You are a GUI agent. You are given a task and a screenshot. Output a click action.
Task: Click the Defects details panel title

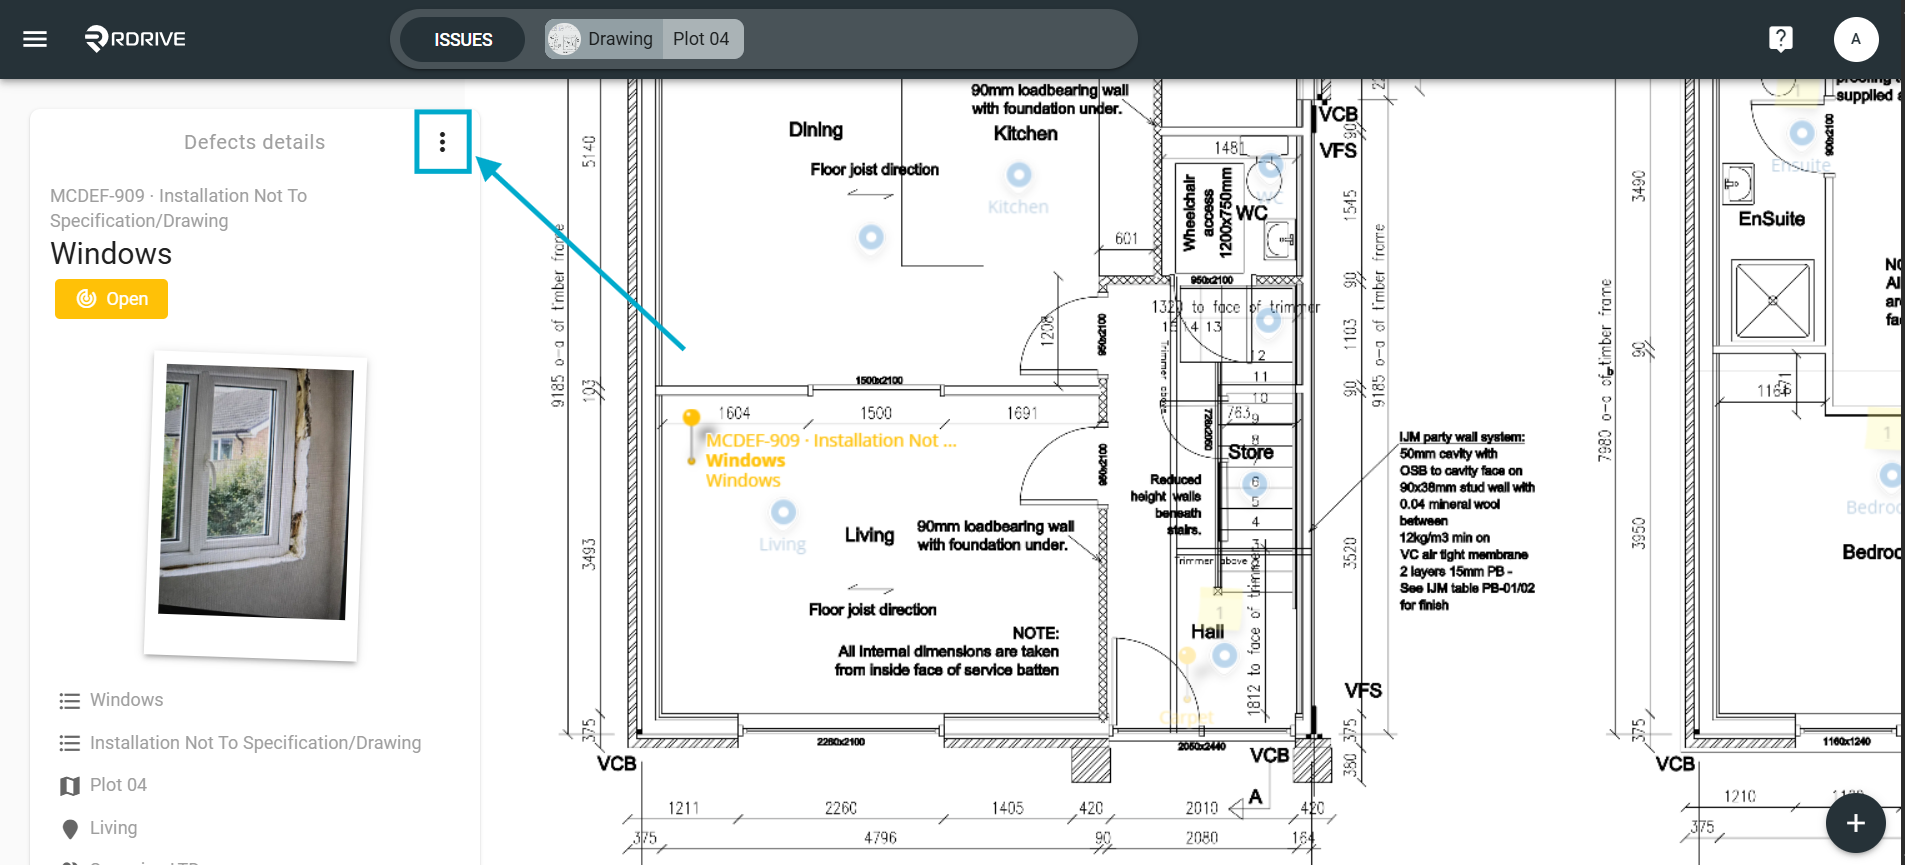coord(255,142)
